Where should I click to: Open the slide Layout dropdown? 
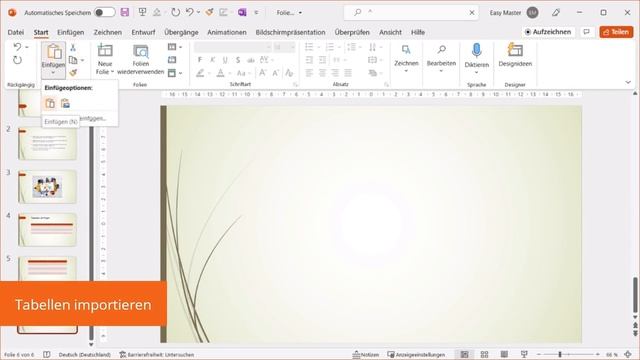[x=175, y=47]
